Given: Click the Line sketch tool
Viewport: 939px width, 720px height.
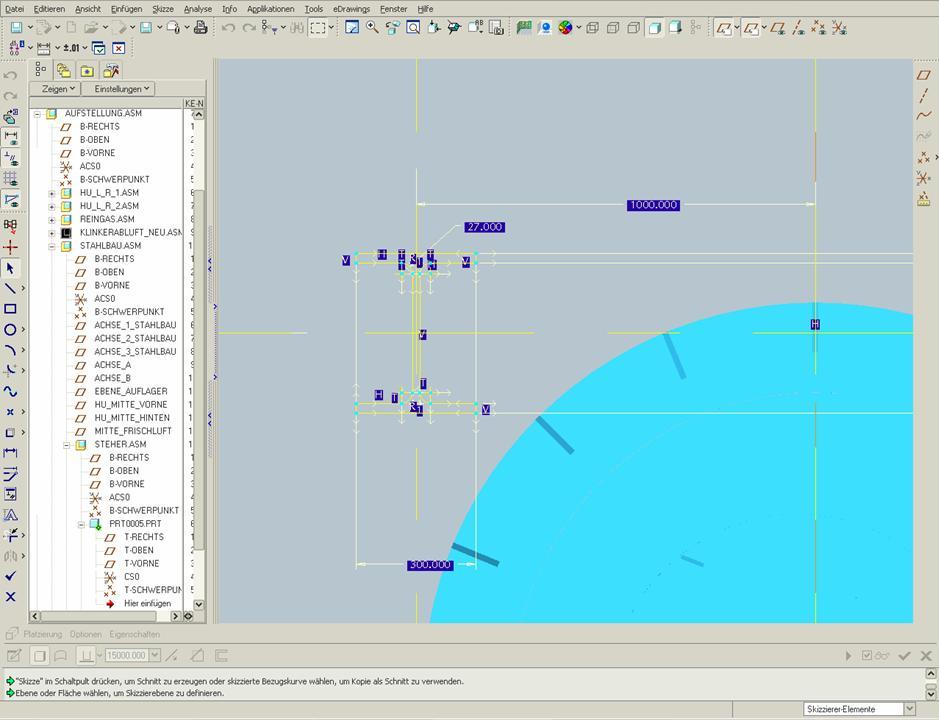Looking at the screenshot, I should (x=10, y=288).
